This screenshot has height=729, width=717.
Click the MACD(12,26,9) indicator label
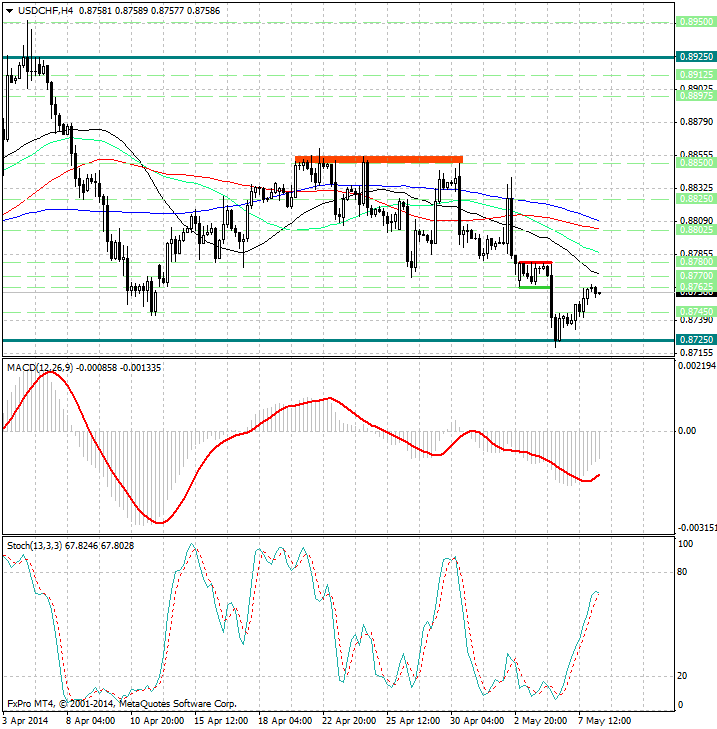click(x=40, y=368)
